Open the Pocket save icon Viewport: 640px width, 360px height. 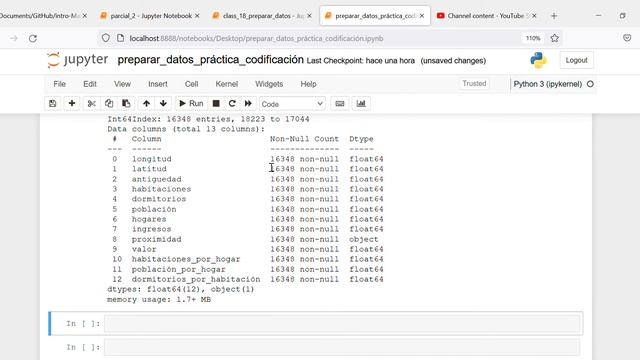click(x=627, y=38)
